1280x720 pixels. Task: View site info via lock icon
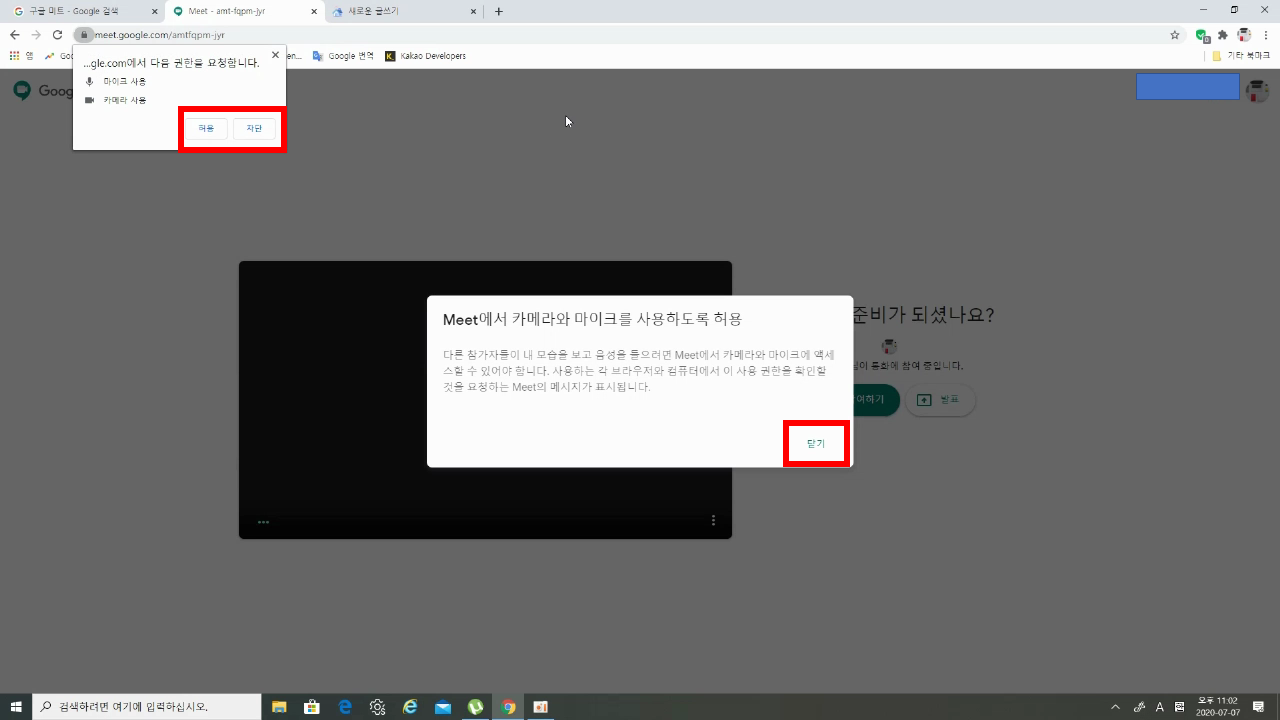[x=85, y=35]
